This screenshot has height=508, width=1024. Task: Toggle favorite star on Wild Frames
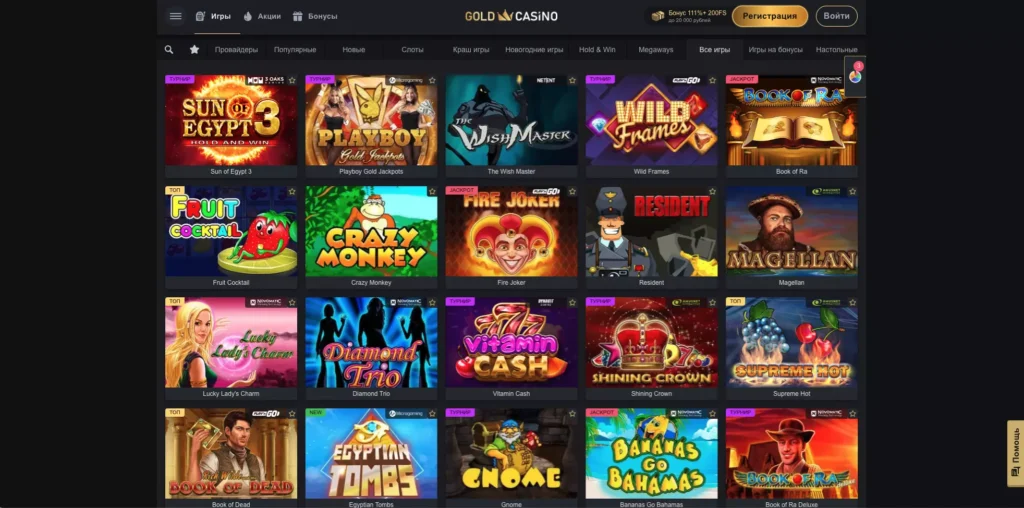coord(712,80)
